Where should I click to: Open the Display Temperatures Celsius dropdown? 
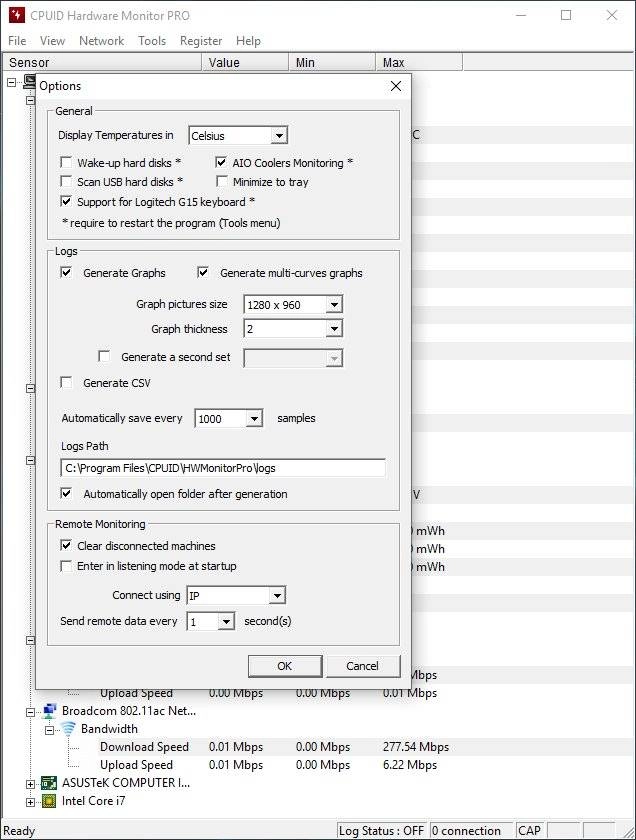279,136
